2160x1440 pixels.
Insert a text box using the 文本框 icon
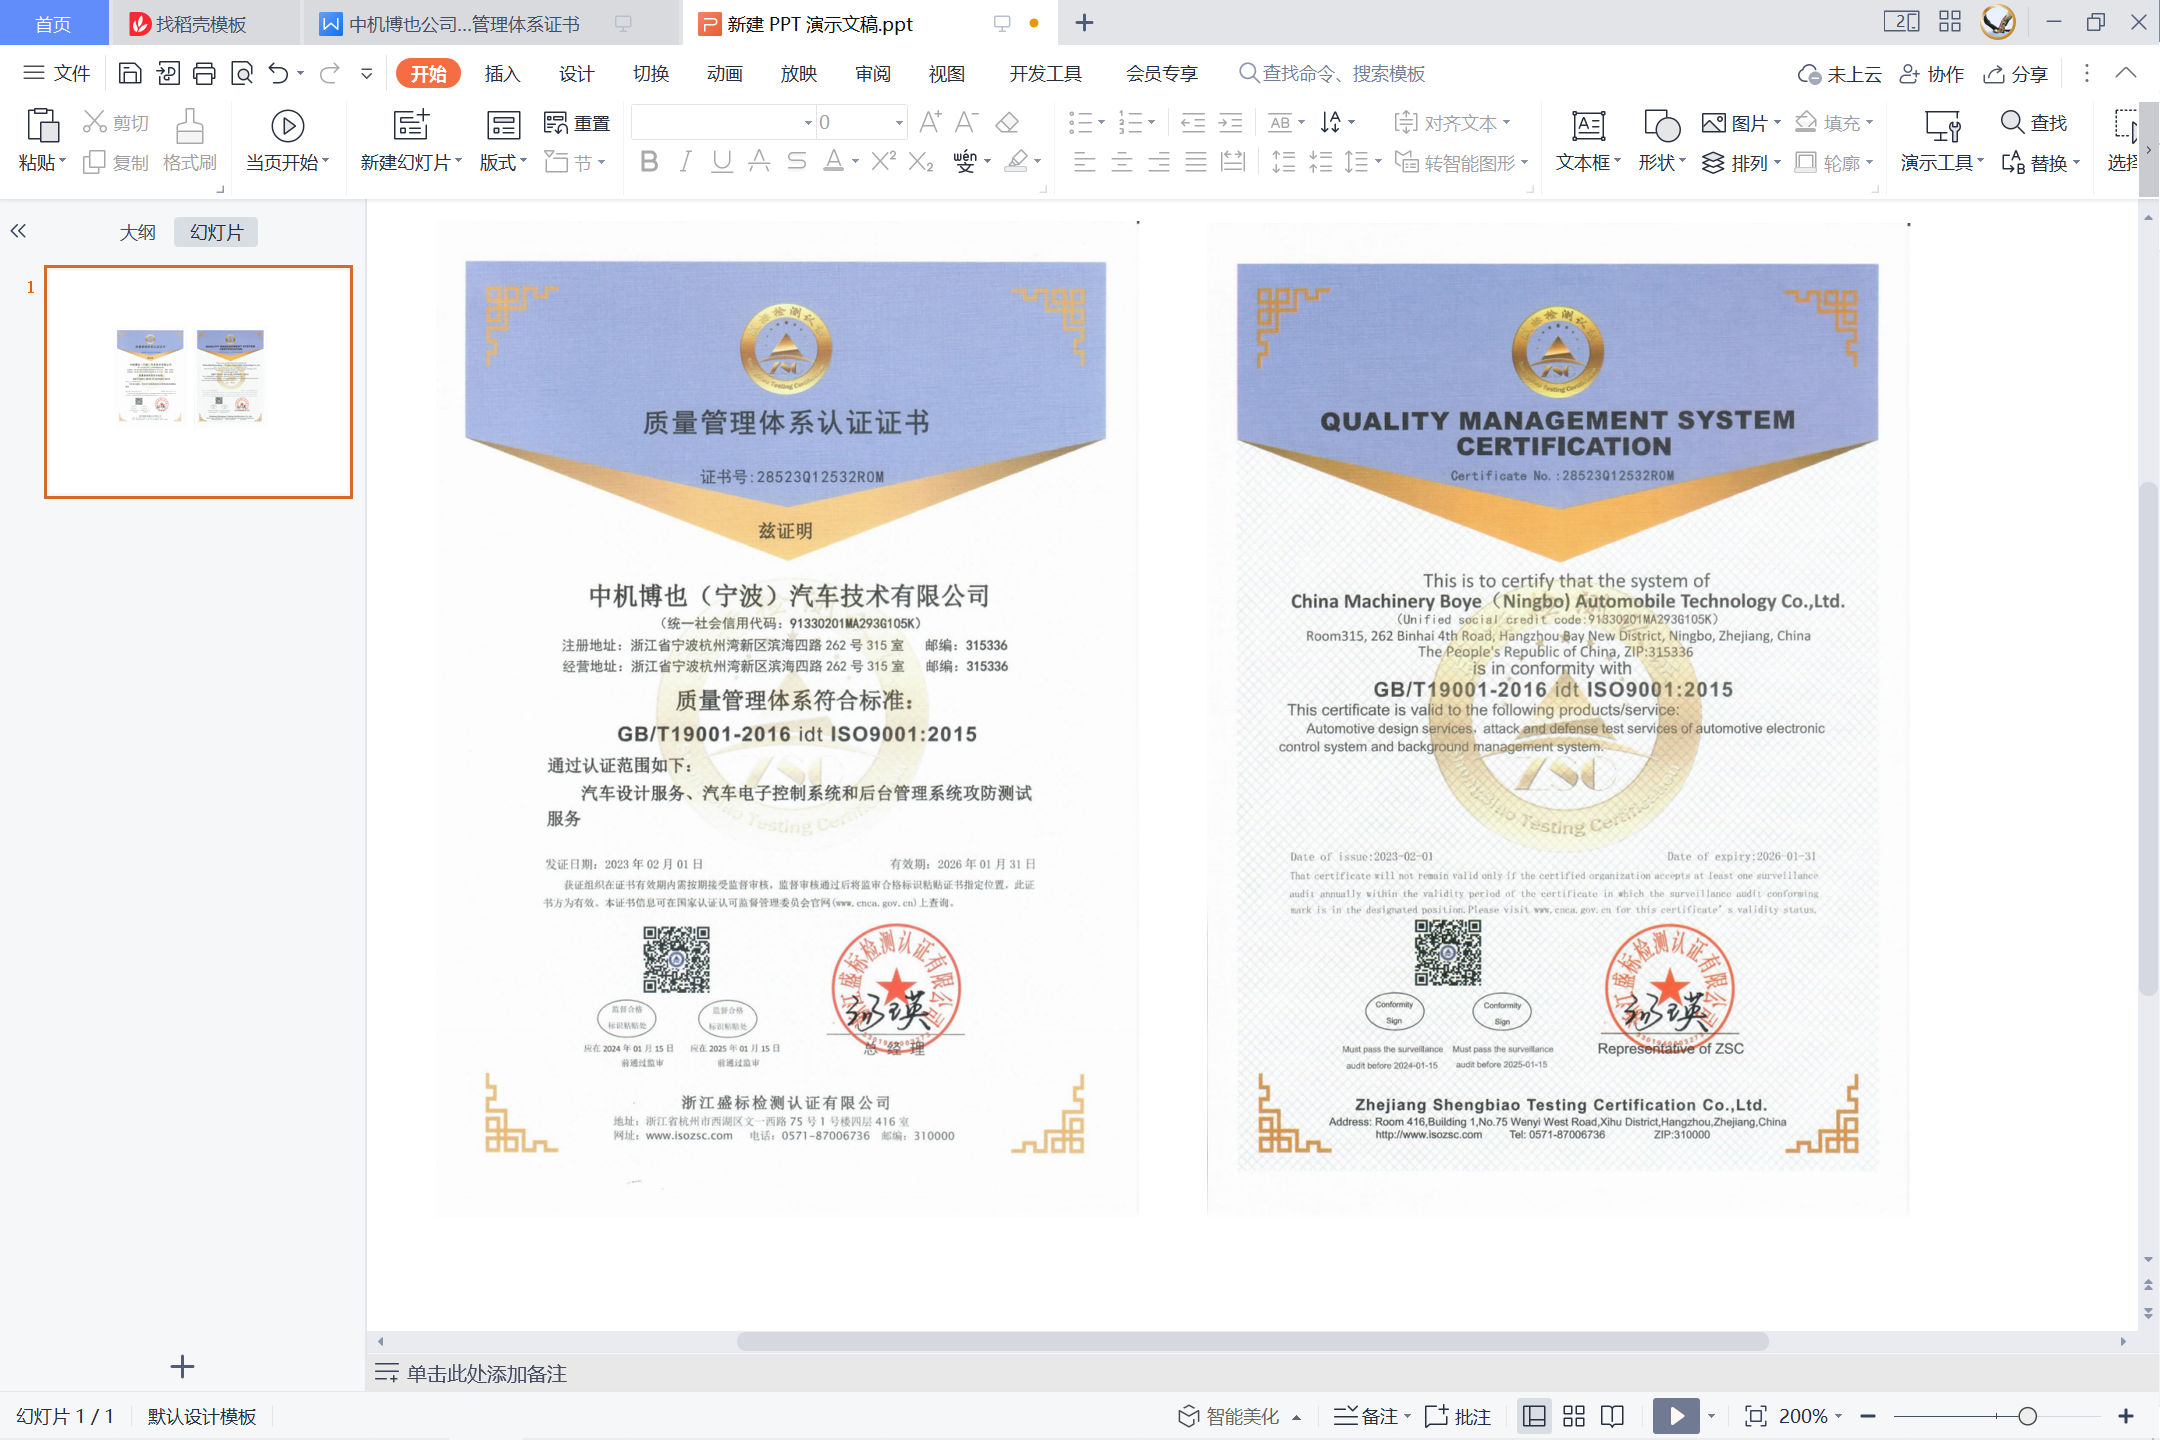click(x=1587, y=126)
